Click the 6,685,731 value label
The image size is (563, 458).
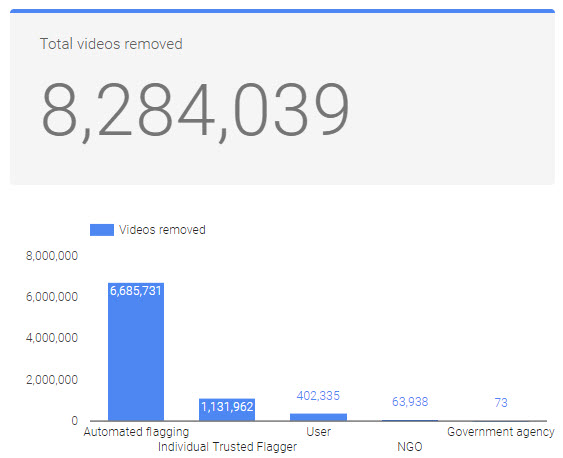(x=136, y=291)
